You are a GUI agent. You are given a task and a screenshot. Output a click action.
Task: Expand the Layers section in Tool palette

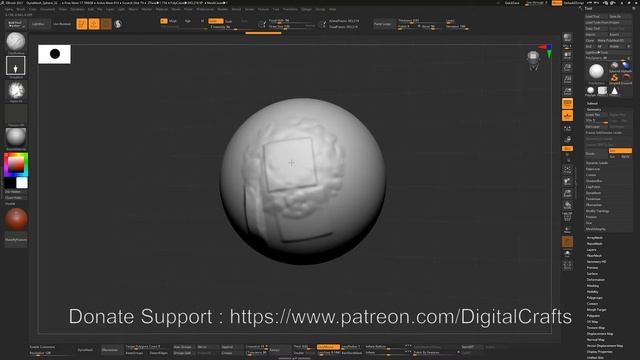point(591,249)
